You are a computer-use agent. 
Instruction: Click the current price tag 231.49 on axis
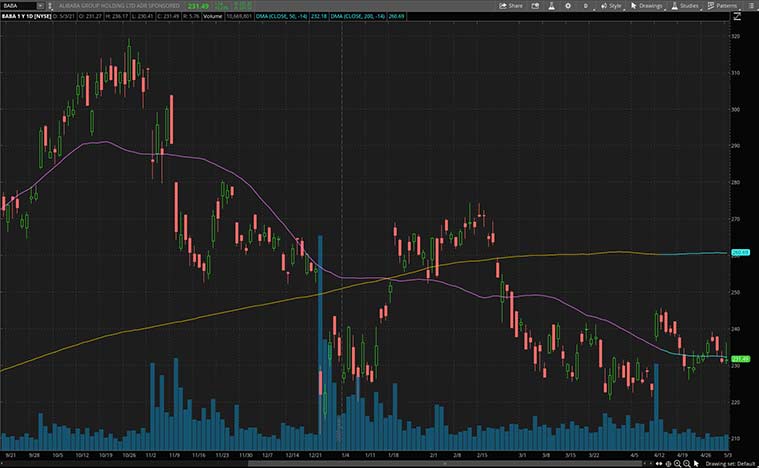(x=740, y=359)
